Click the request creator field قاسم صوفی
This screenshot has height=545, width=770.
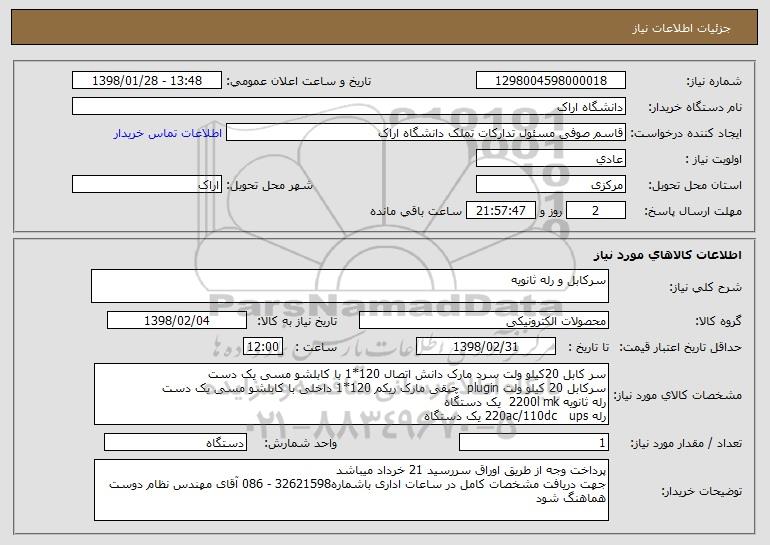pyautogui.click(x=426, y=133)
